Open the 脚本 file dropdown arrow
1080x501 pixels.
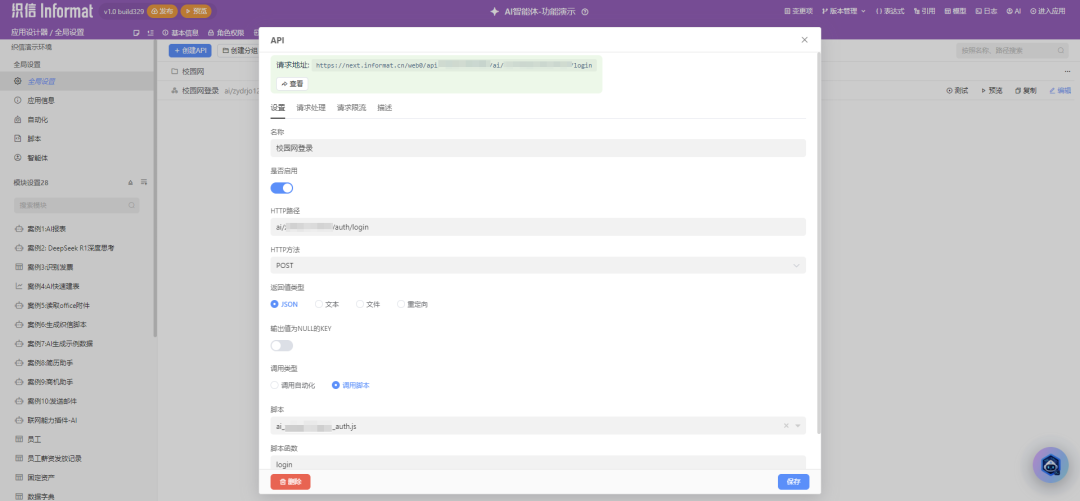[798, 426]
